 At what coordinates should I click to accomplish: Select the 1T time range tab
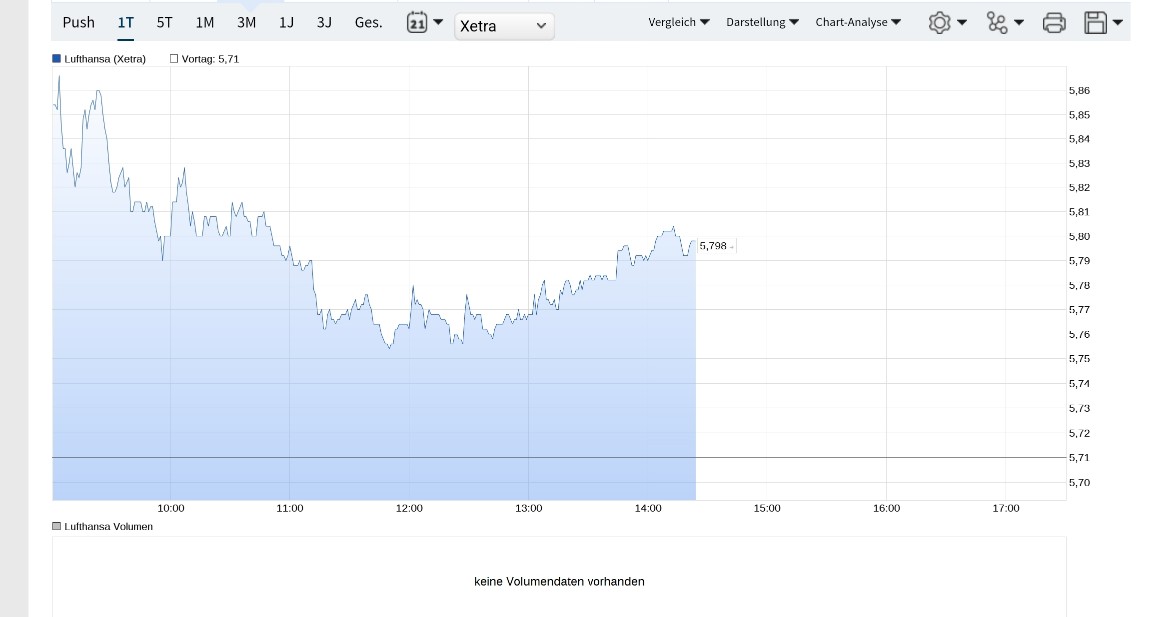pos(125,22)
